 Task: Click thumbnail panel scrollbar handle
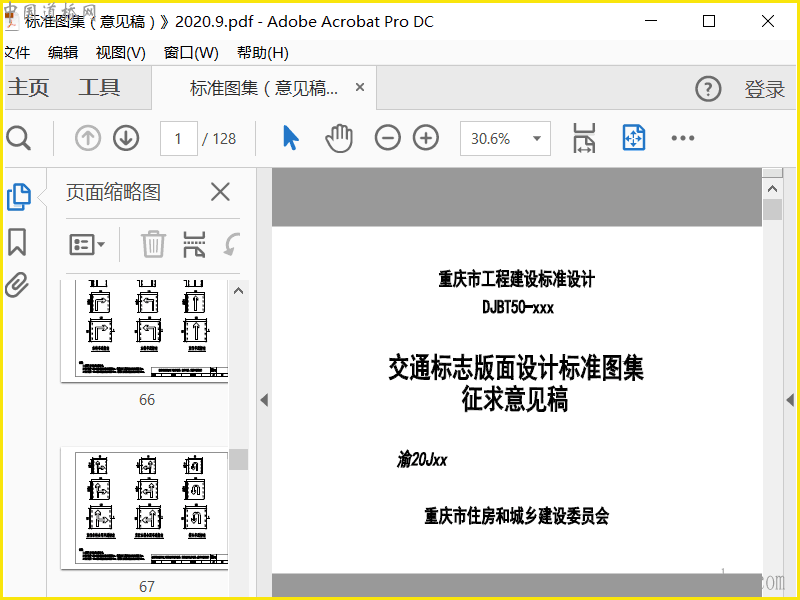pyautogui.click(x=238, y=459)
